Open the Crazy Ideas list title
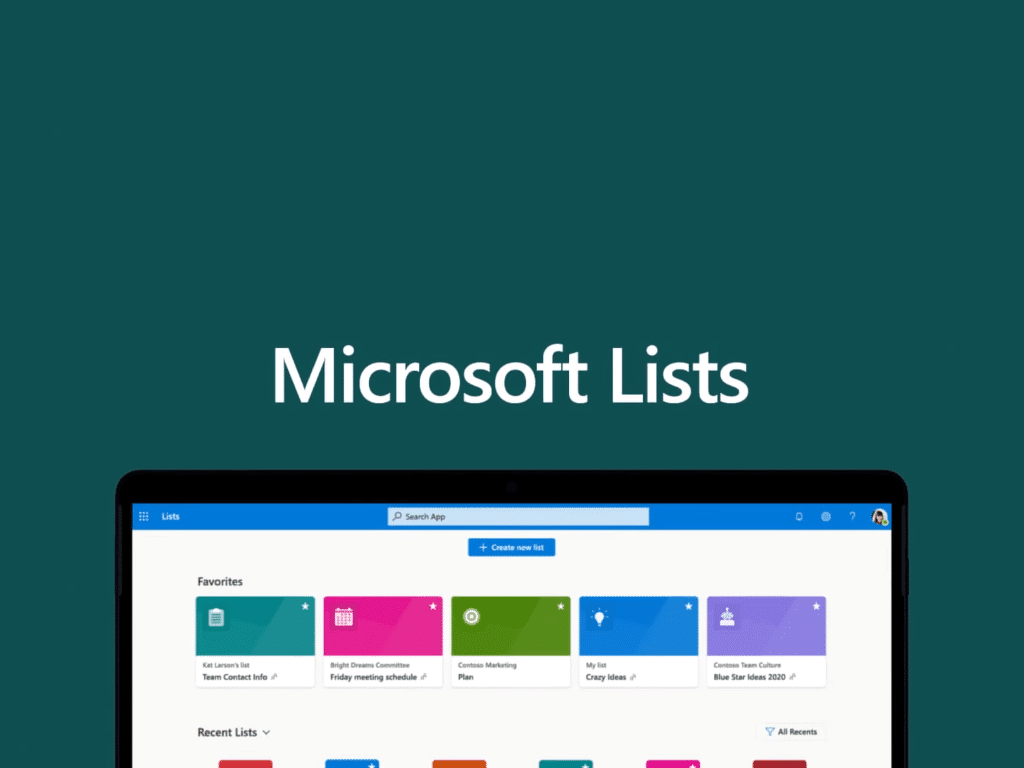1024x768 pixels. [606, 677]
